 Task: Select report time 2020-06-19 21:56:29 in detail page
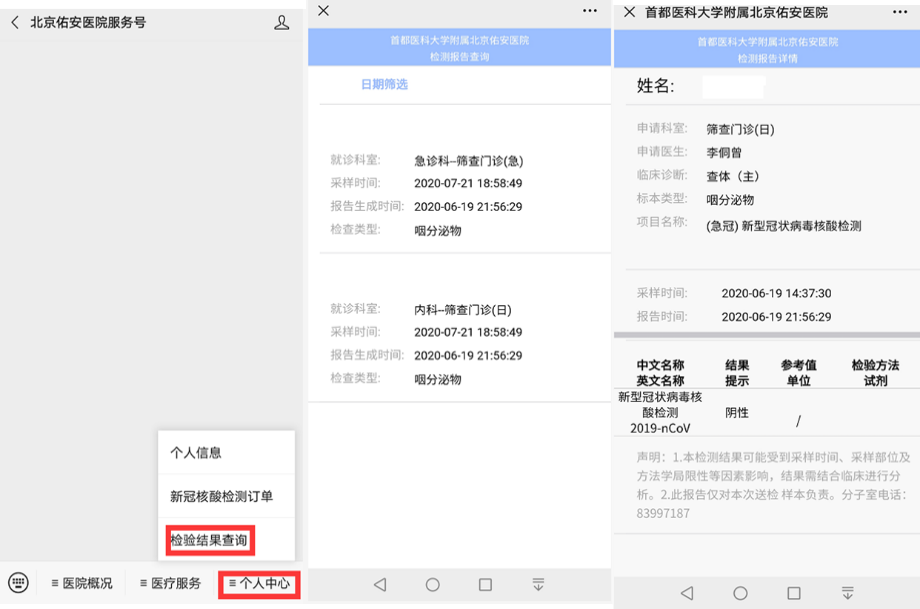pos(776,317)
